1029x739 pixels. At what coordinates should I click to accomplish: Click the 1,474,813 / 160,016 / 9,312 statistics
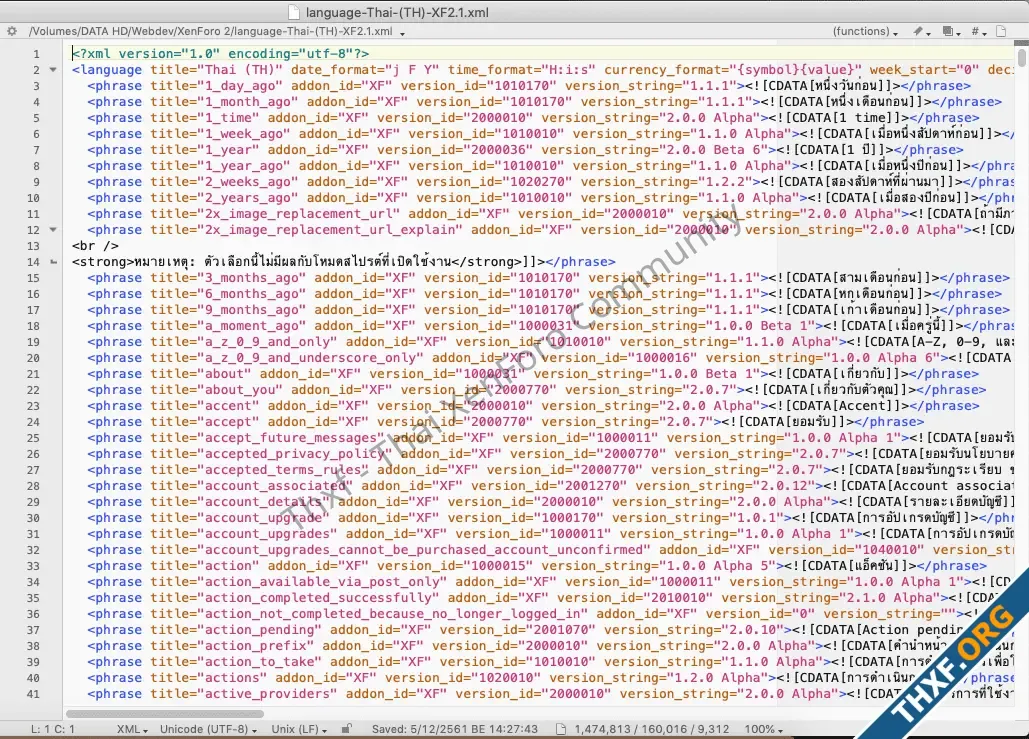click(652, 728)
